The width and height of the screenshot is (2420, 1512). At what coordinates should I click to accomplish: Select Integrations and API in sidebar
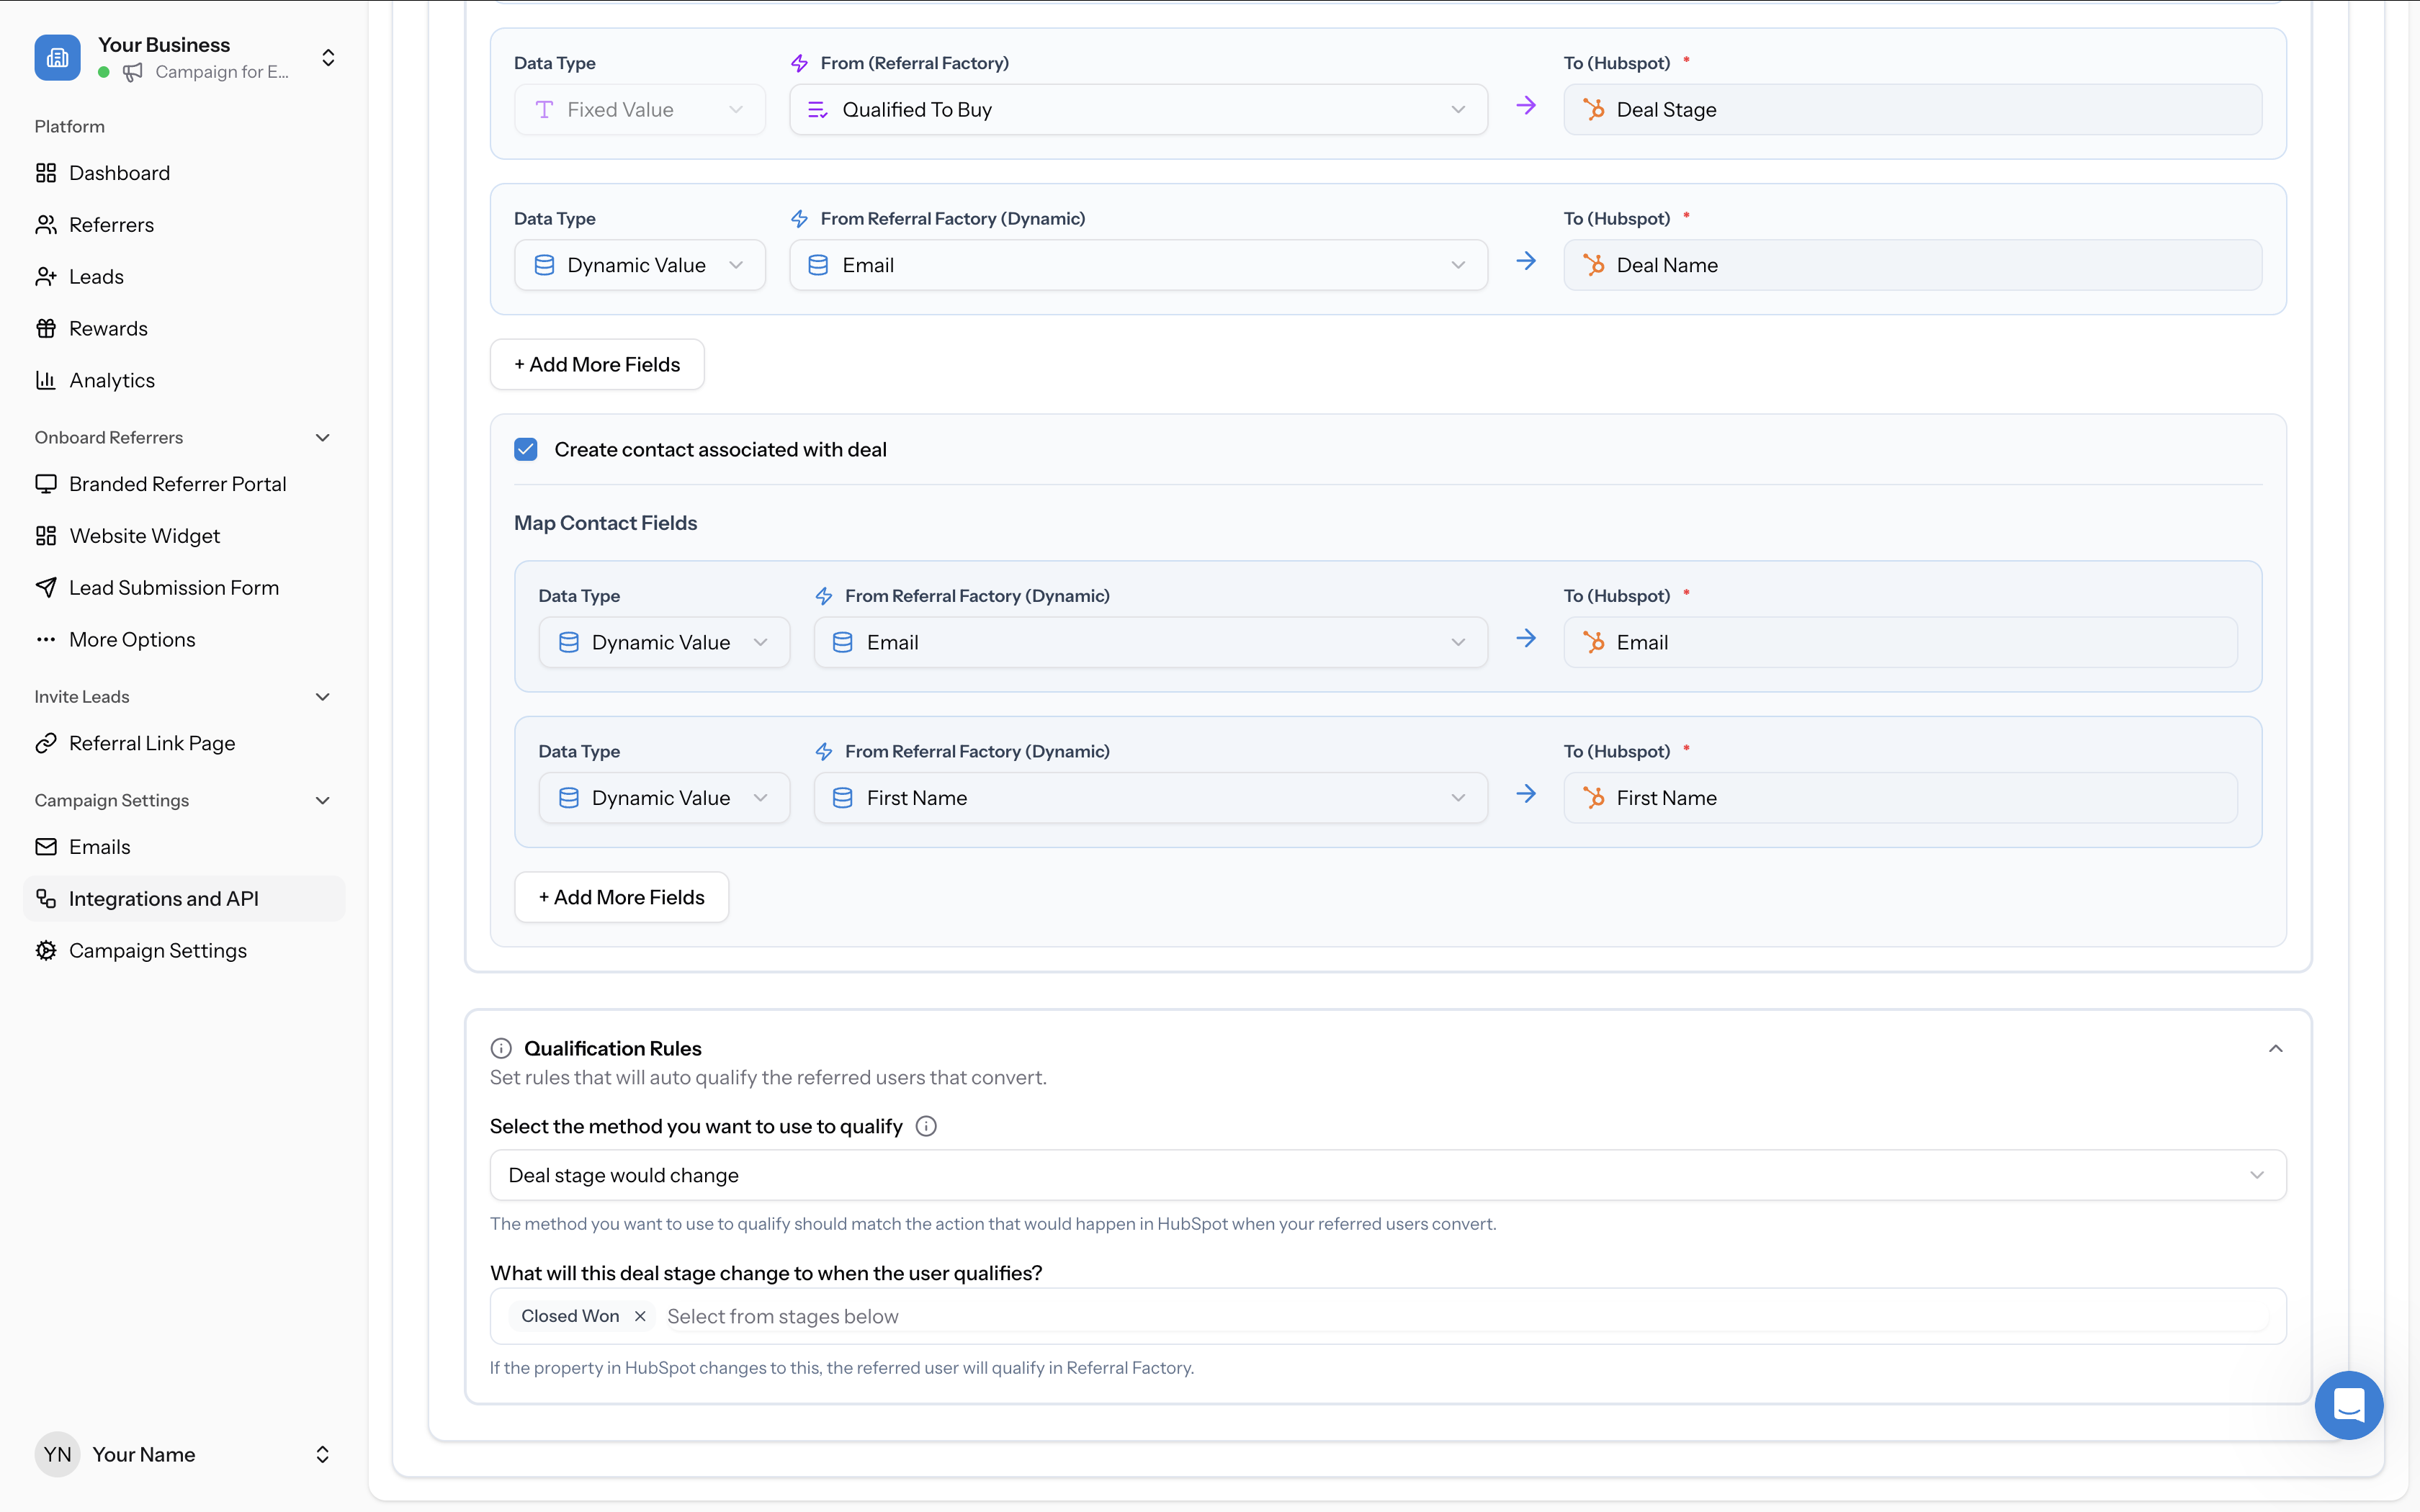(x=164, y=898)
